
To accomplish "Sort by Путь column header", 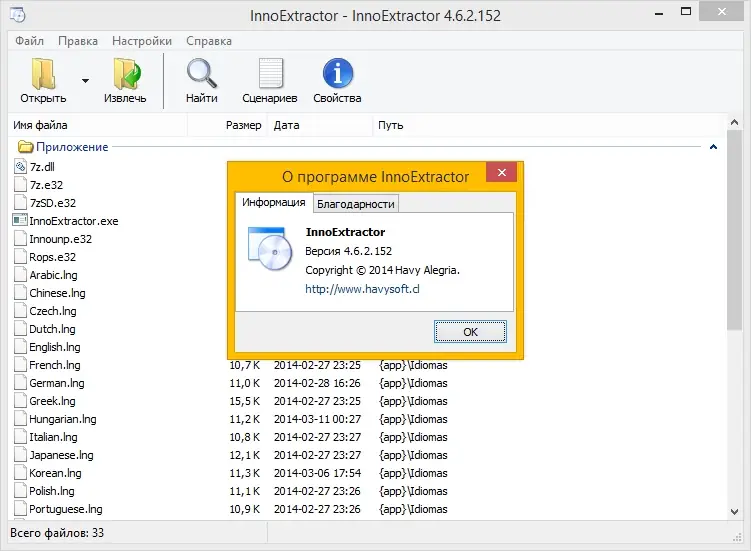I will tap(548, 125).
